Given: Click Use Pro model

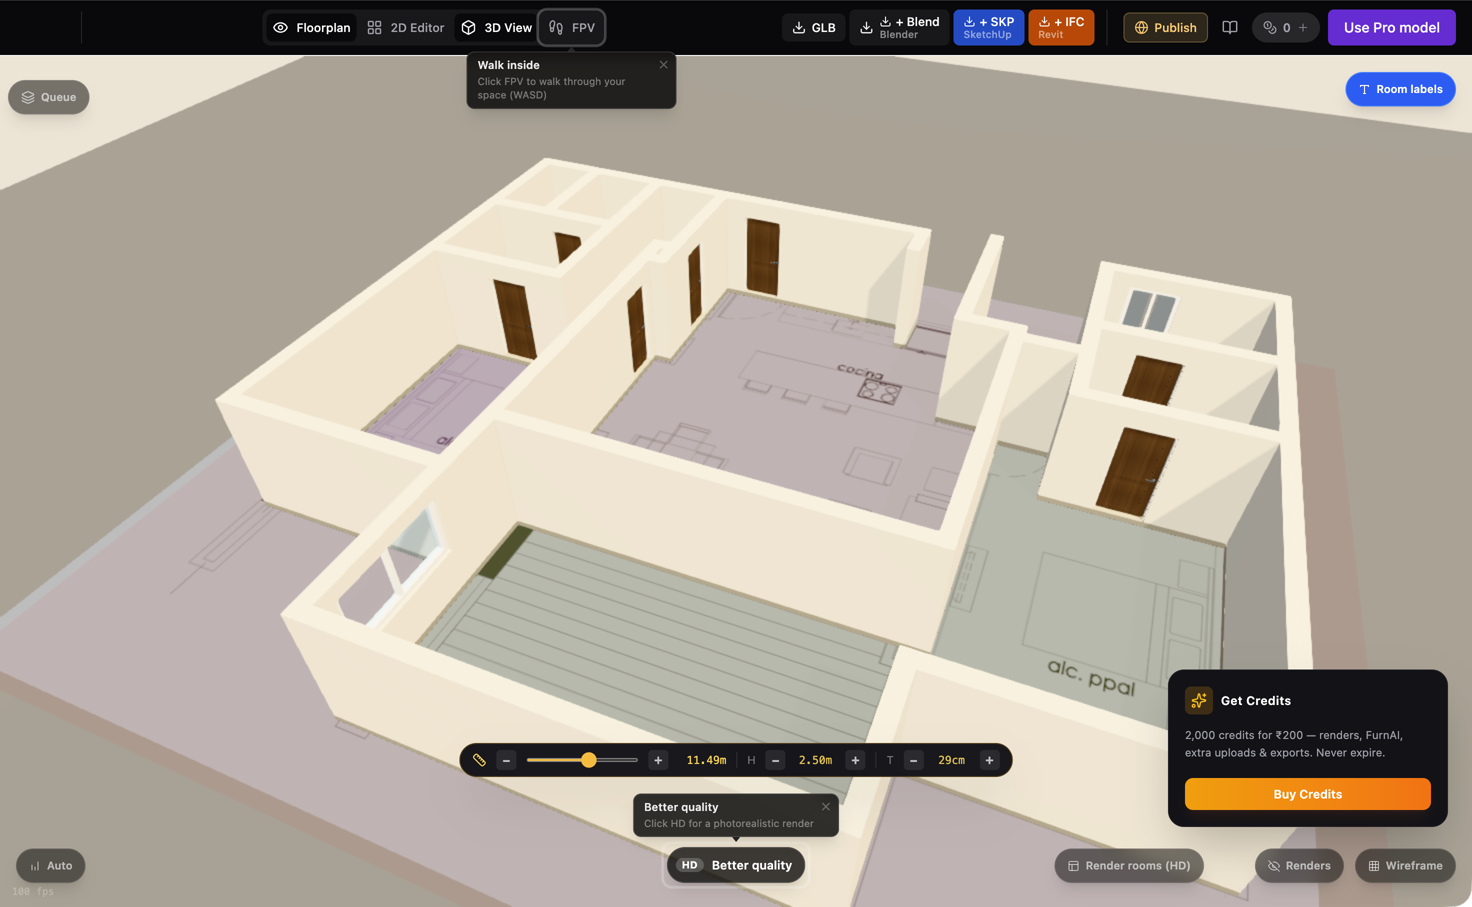Looking at the screenshot, I should pyautogui.click(x=1391, y=28).
